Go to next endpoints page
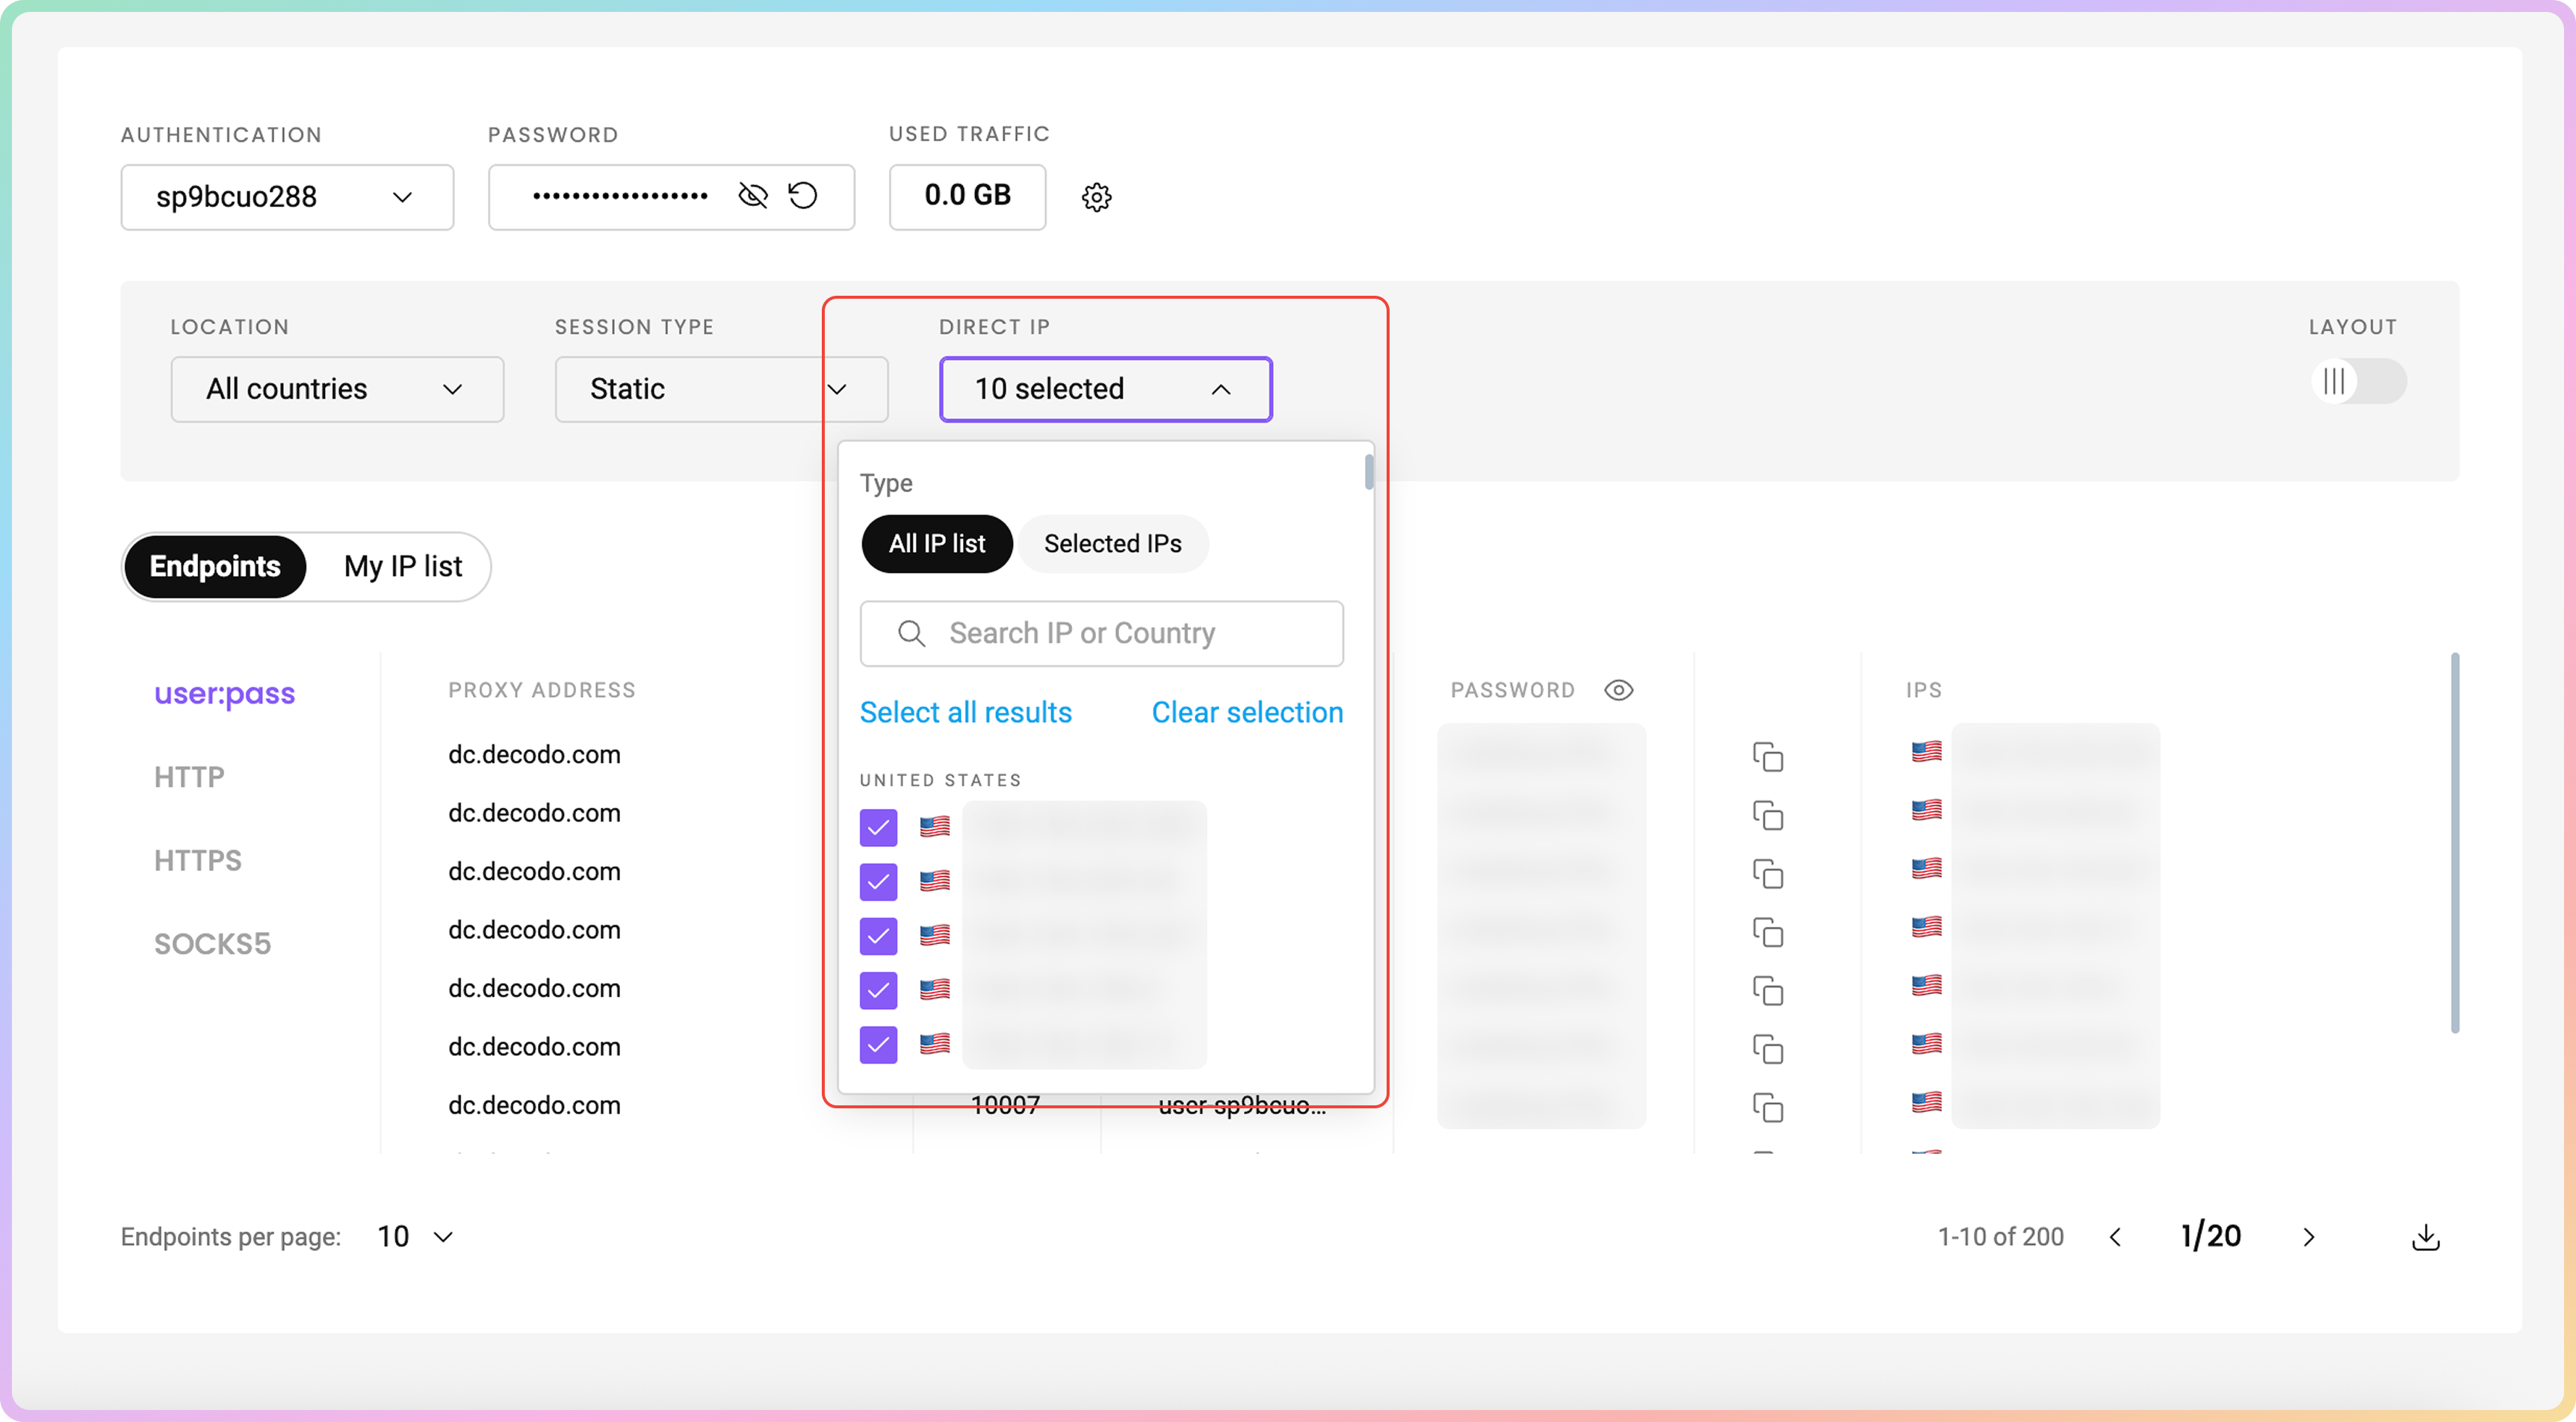This screenshot has width=2576, height=1422. coord(2308,1237)
